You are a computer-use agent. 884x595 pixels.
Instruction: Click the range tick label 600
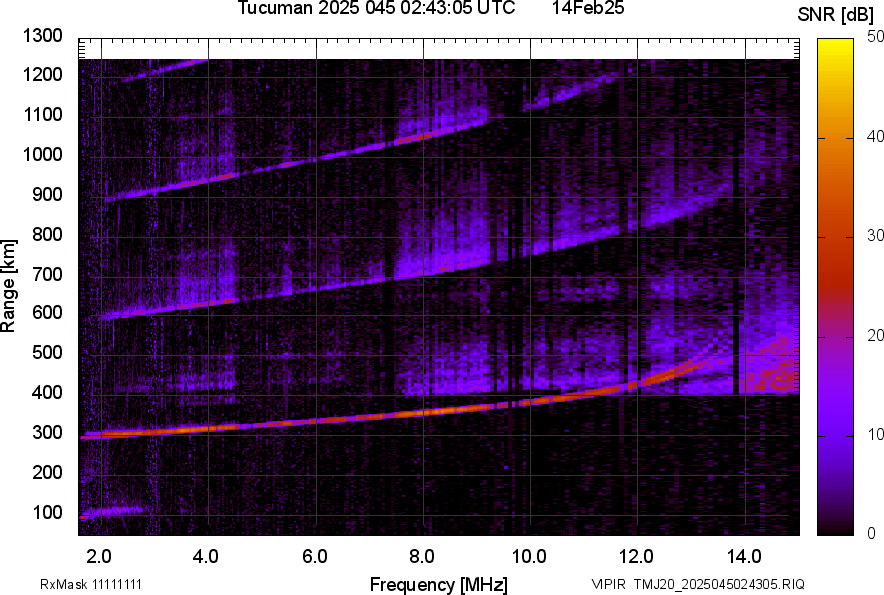(x=47, y=312)
